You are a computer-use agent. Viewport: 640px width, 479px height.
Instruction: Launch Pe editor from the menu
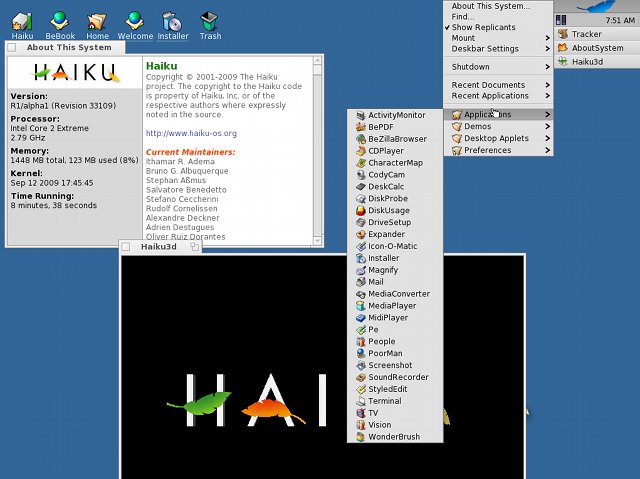(395, 329)
